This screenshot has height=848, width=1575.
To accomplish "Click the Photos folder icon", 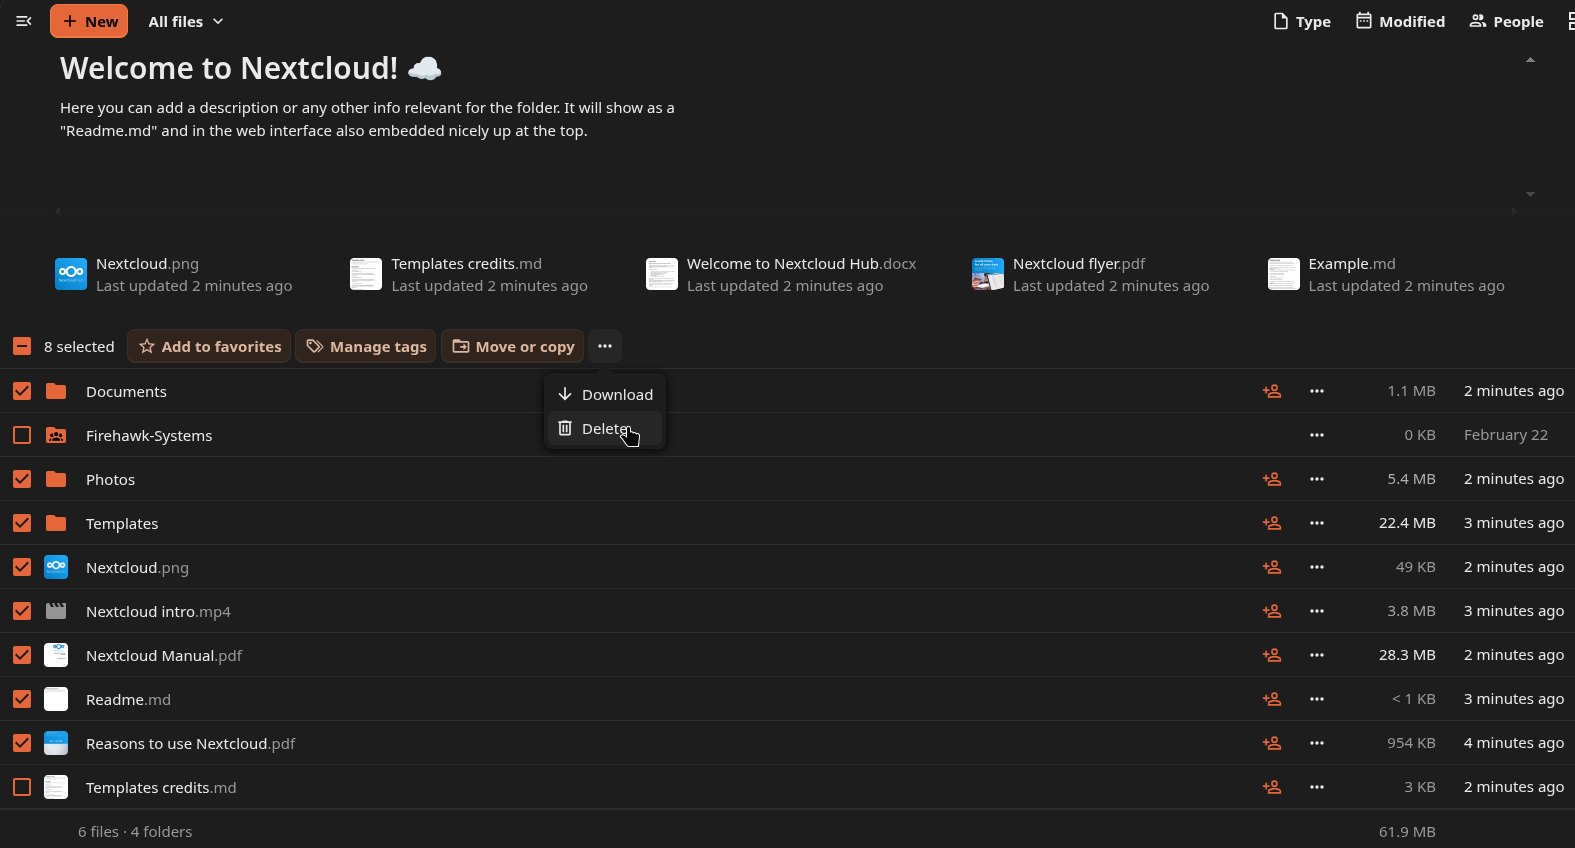I will click(x=56, y=479).
